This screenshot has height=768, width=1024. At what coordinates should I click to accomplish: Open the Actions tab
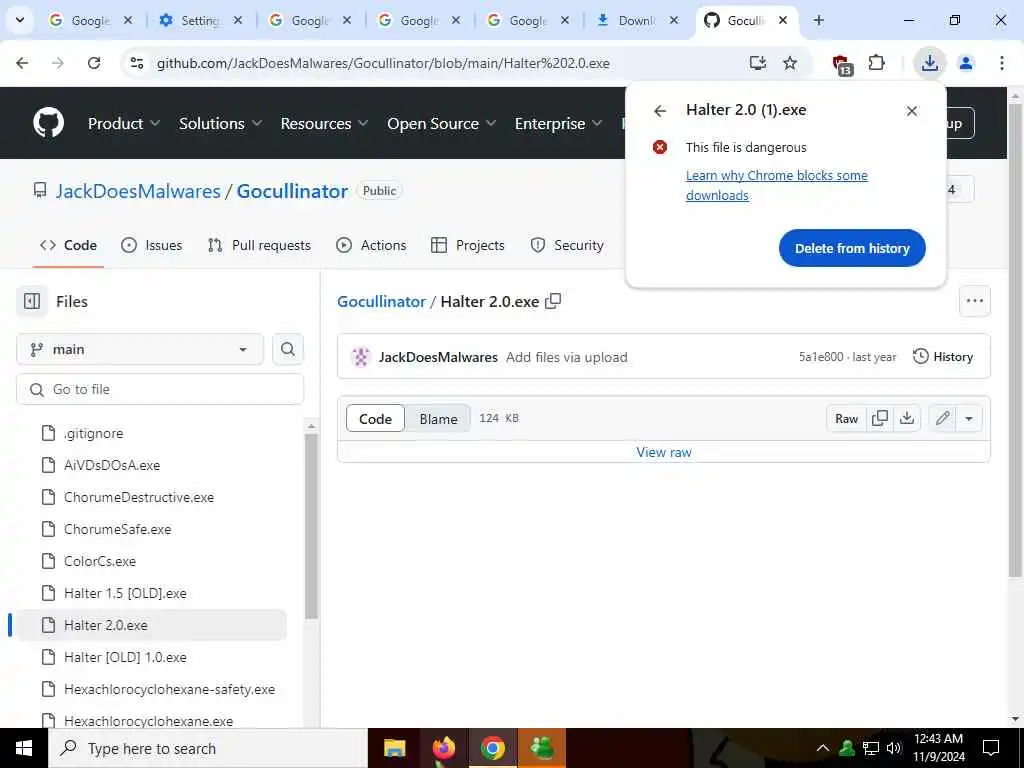(371, 246)
